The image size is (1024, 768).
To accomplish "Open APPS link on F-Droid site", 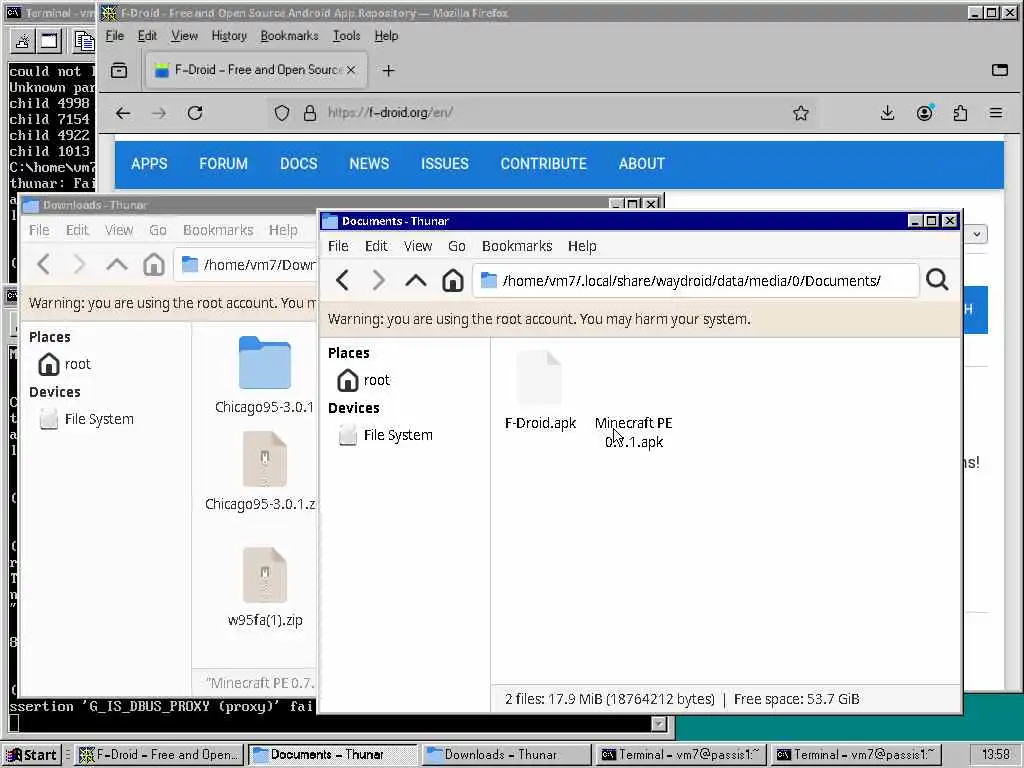I will 149,164.
